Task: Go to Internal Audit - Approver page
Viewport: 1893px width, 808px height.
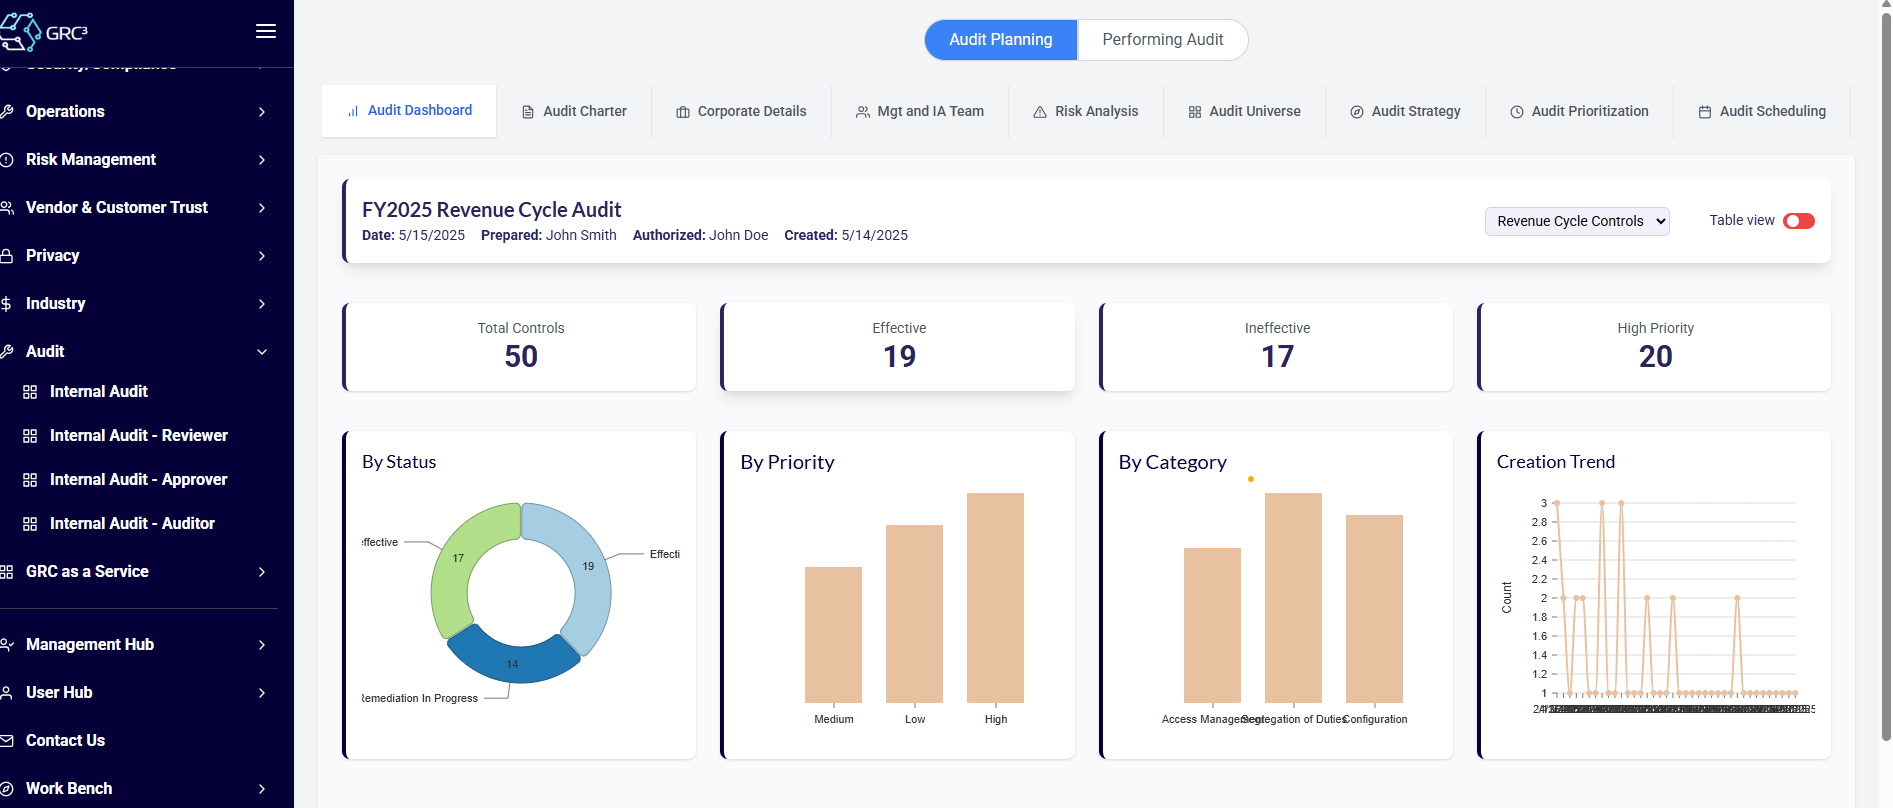Action: [x=138, y=480]
